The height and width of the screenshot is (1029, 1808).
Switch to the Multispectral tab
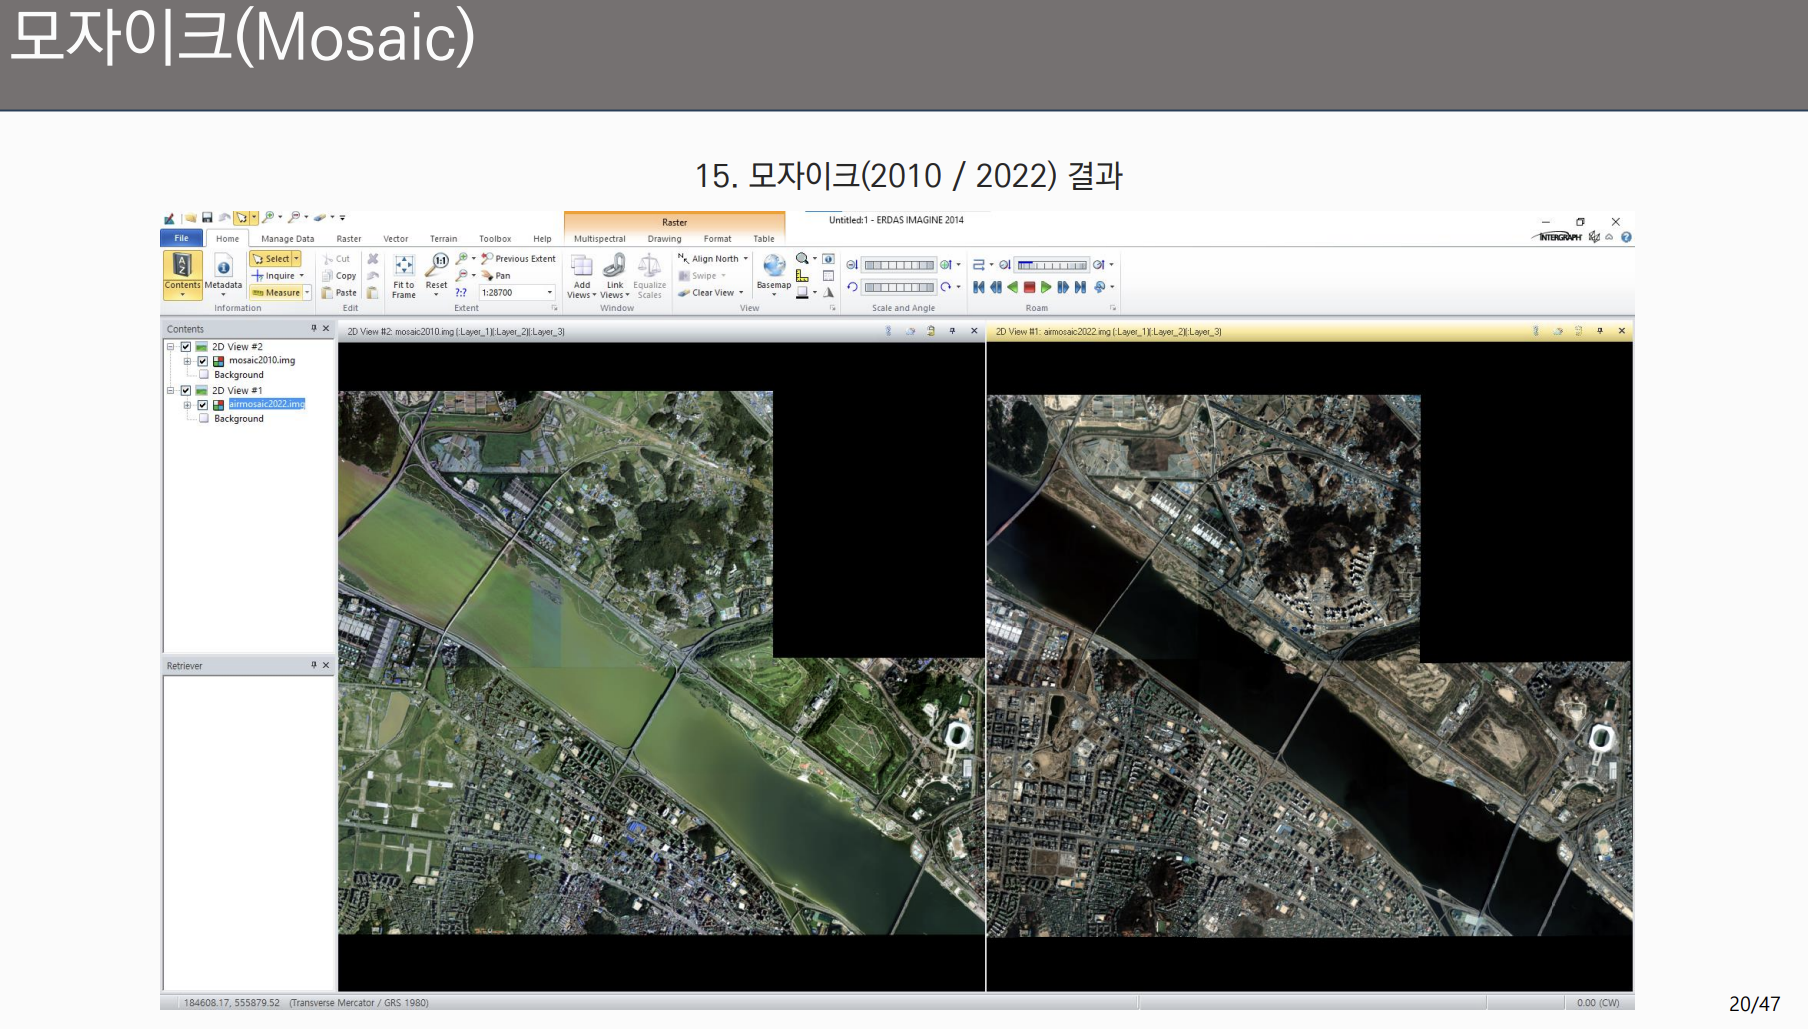[x=600, y=239]
